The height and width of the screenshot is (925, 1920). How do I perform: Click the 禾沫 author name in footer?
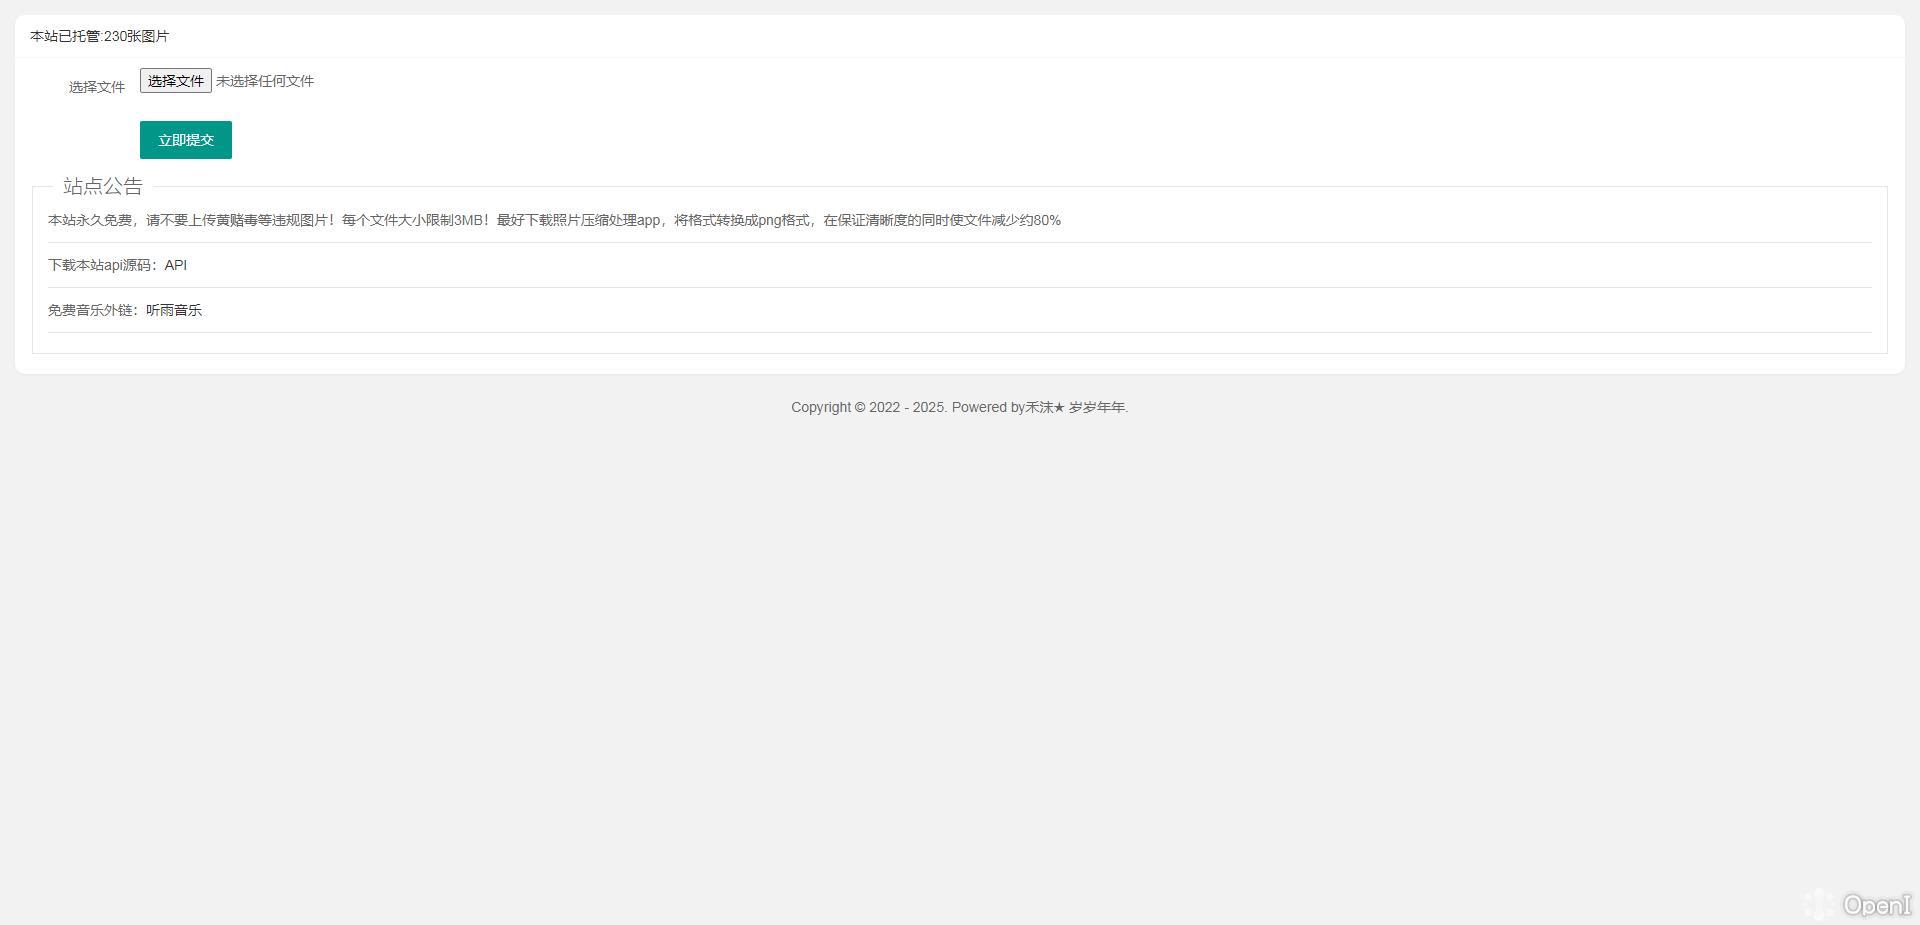tap(1039, 407)
